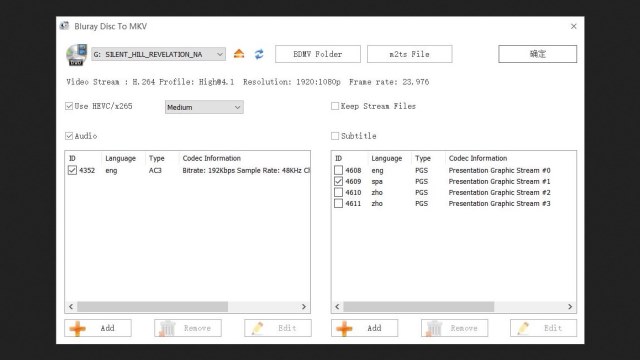Click audio list left scroll arrow
The width and height of the screenshot is (640, 360).
click(71, 307)
